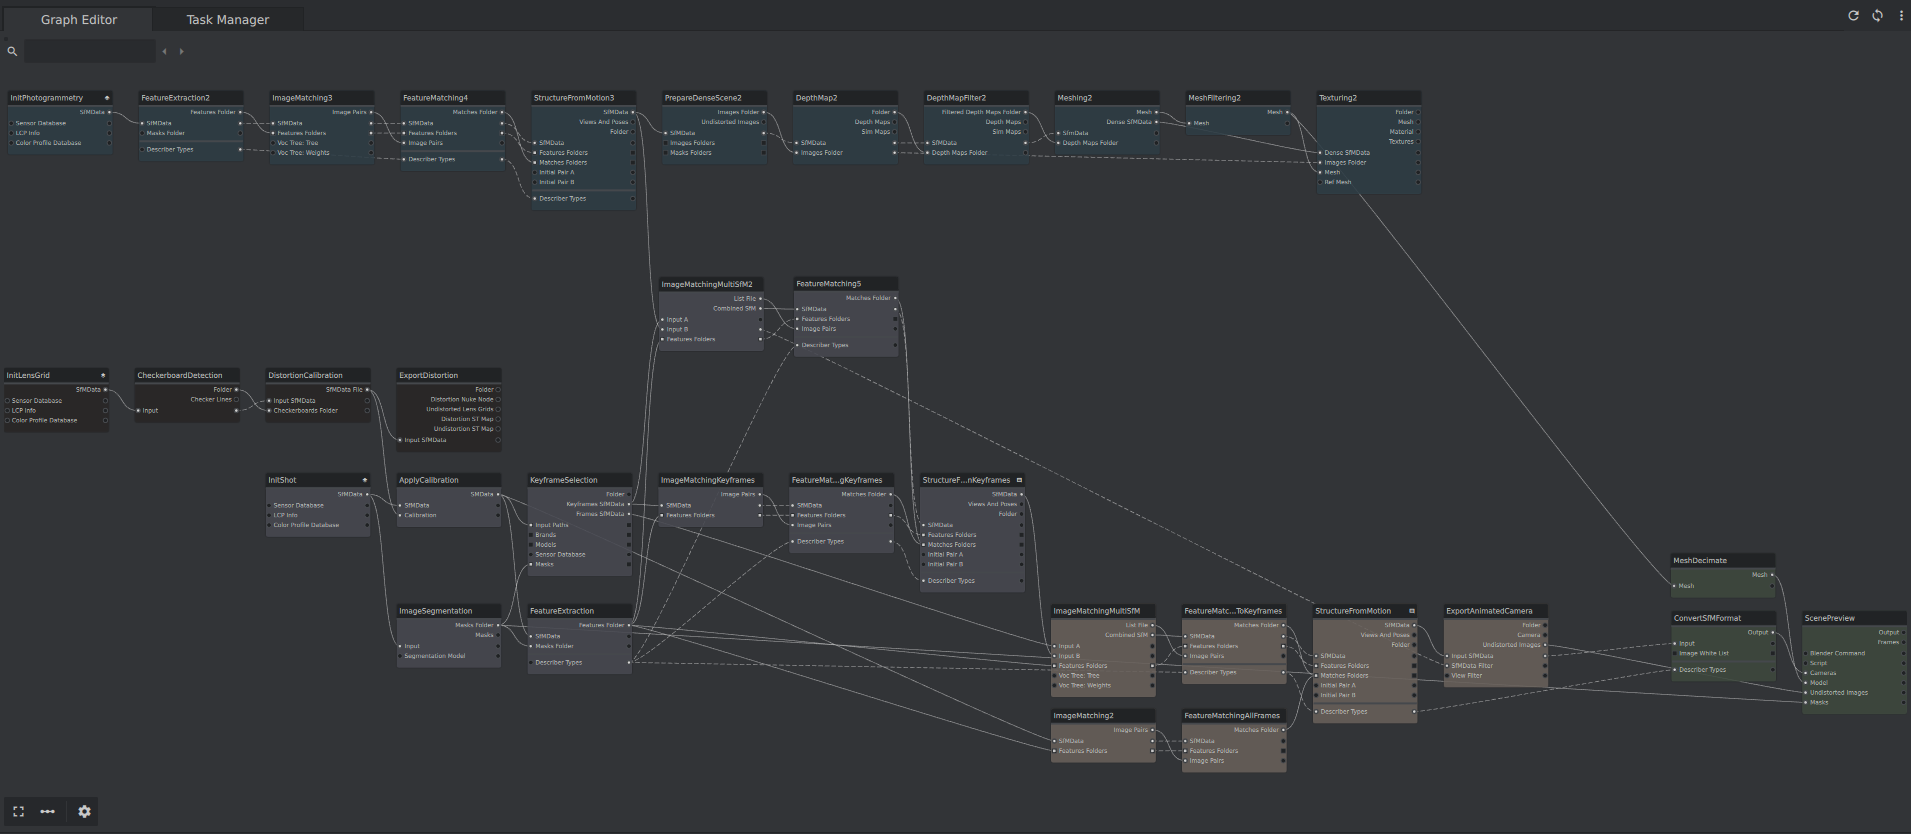Click the auto-layout nodes icon

47,811
